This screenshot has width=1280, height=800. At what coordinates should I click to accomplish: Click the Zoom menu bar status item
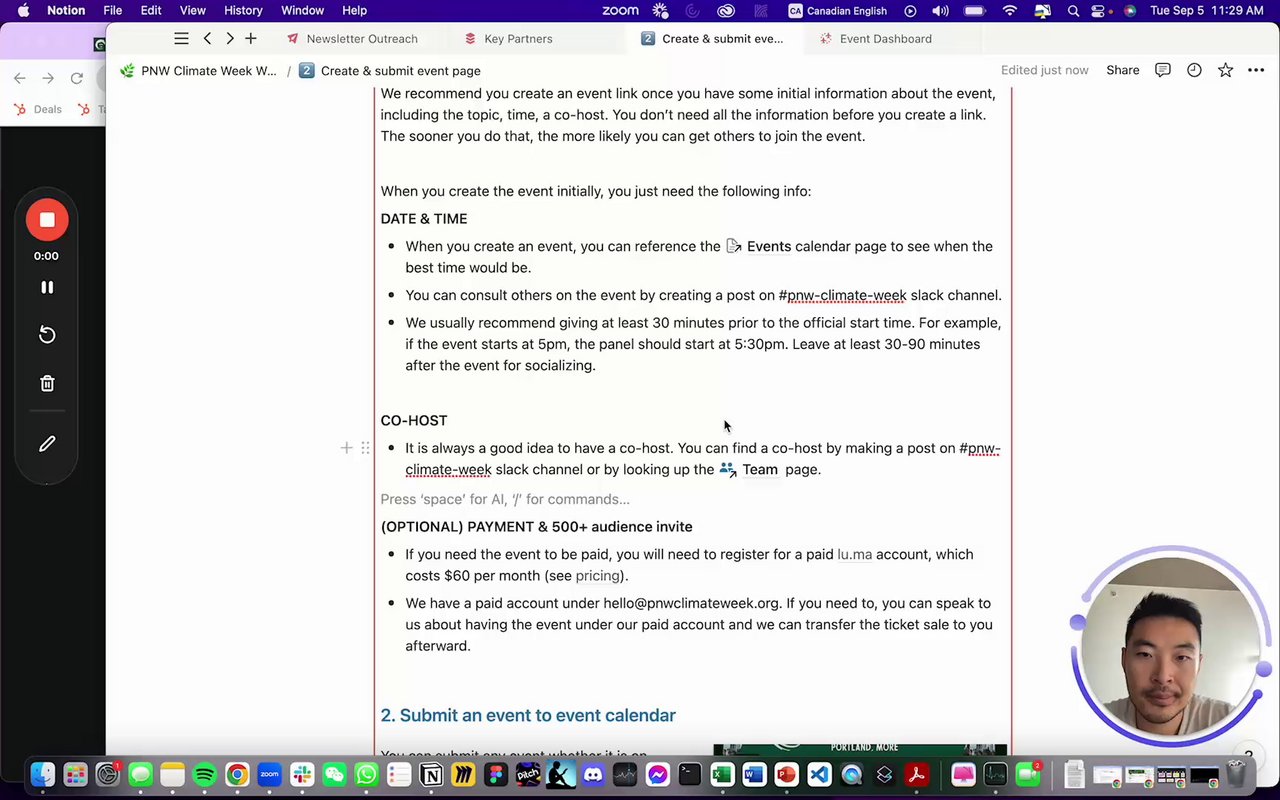[620, 10]
